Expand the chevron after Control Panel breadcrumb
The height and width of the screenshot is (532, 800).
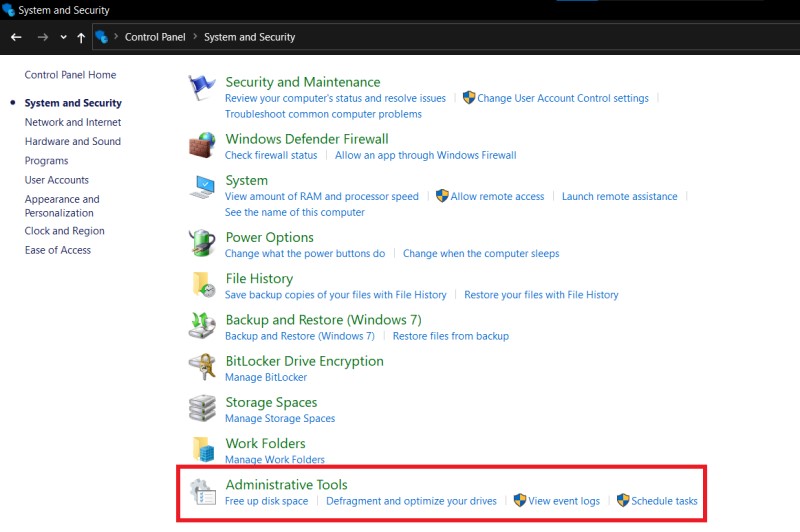pos(195,37)
